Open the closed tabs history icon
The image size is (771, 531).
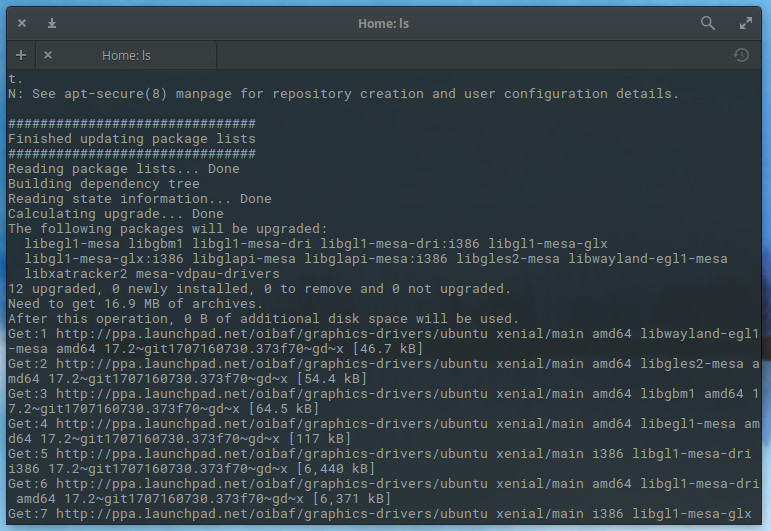pyautogui.click(x=741, y=55)
